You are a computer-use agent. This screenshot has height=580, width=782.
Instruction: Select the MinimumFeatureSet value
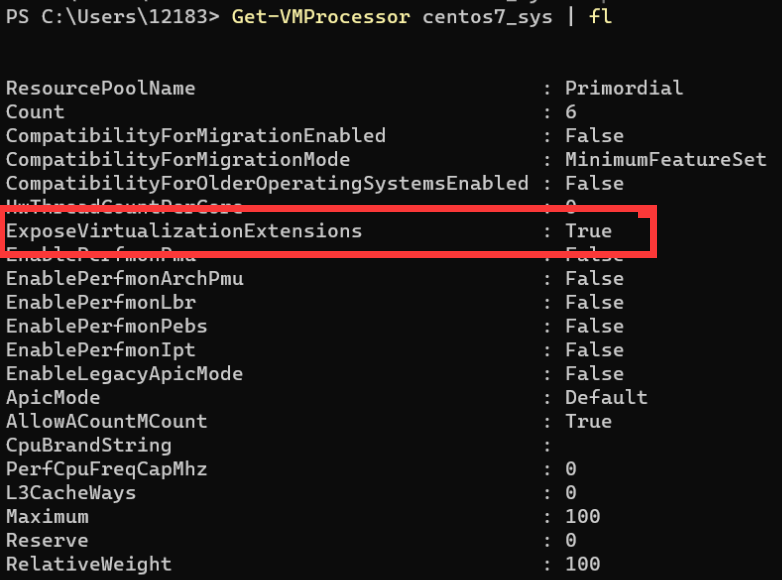click(666, 160)
